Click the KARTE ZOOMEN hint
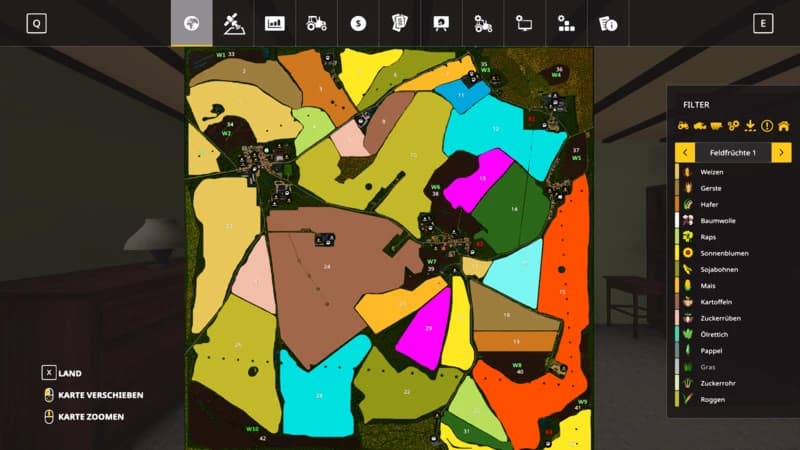The height and width of the screenshot is (450, 800). coord(84,417)
